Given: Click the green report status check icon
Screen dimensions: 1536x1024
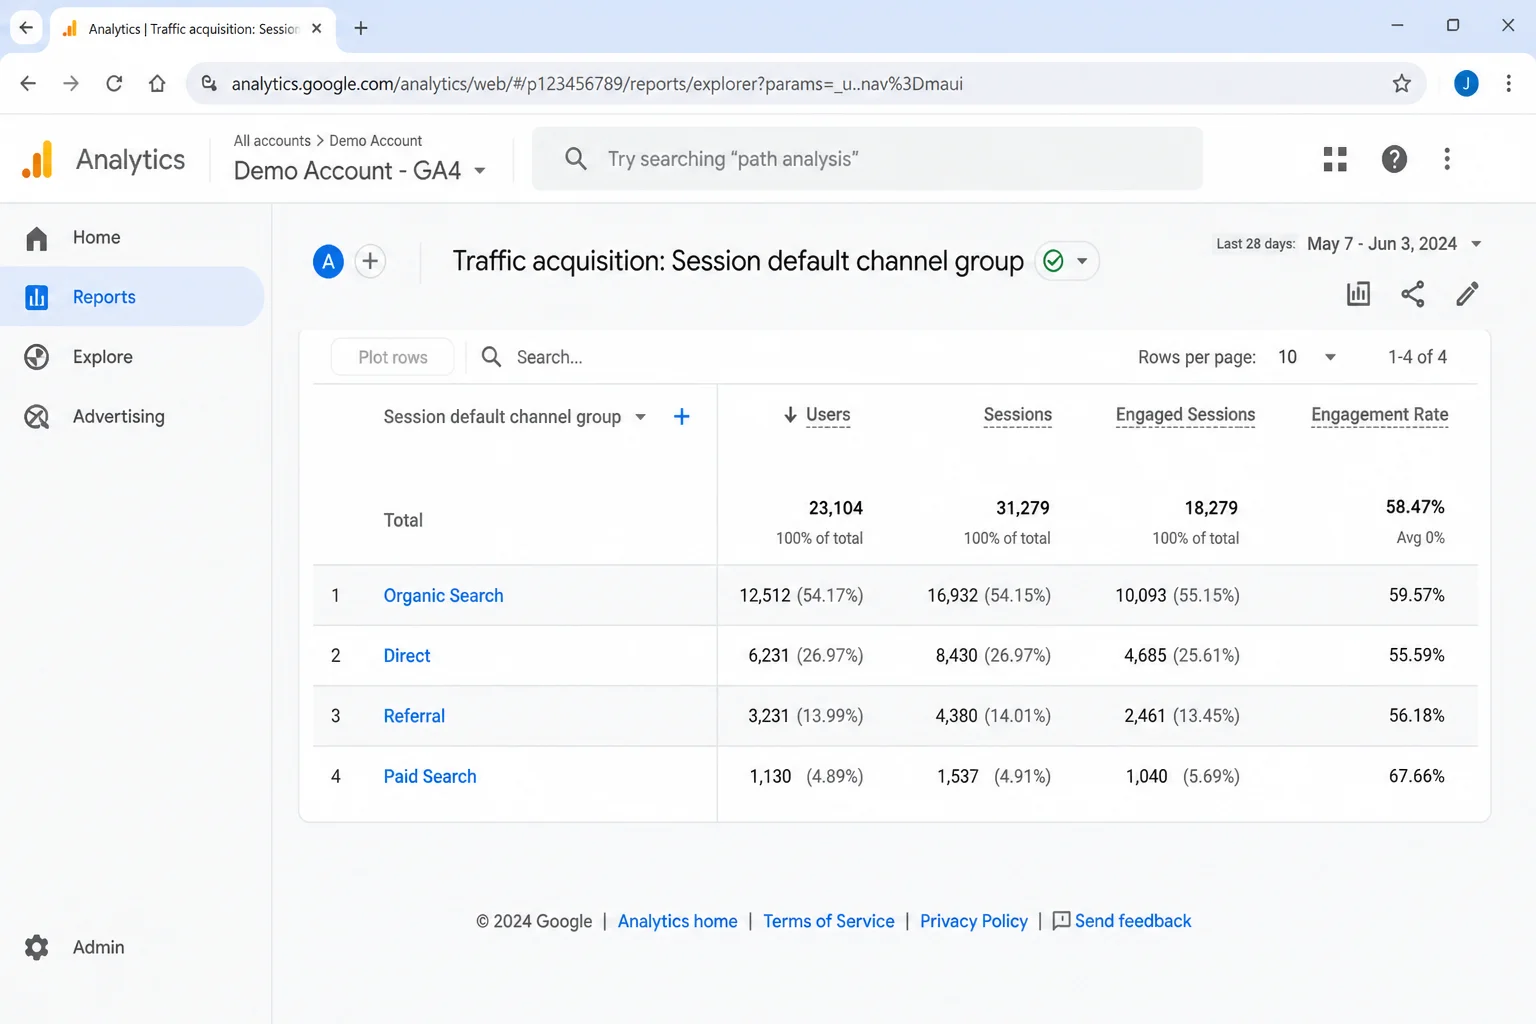Looking at the screenshot, I should [1053, 261].
